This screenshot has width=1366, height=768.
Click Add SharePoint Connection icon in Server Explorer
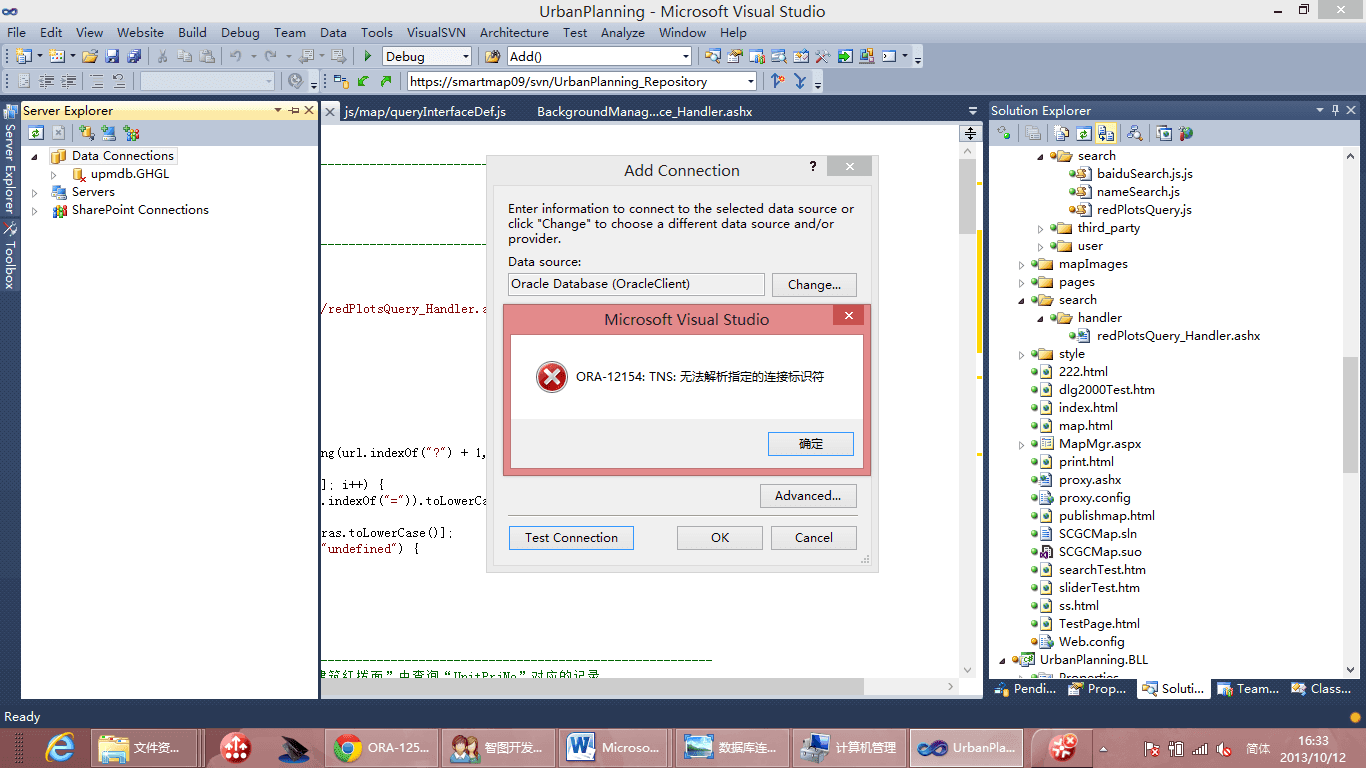pyautogui.click(x=131, y=133)
